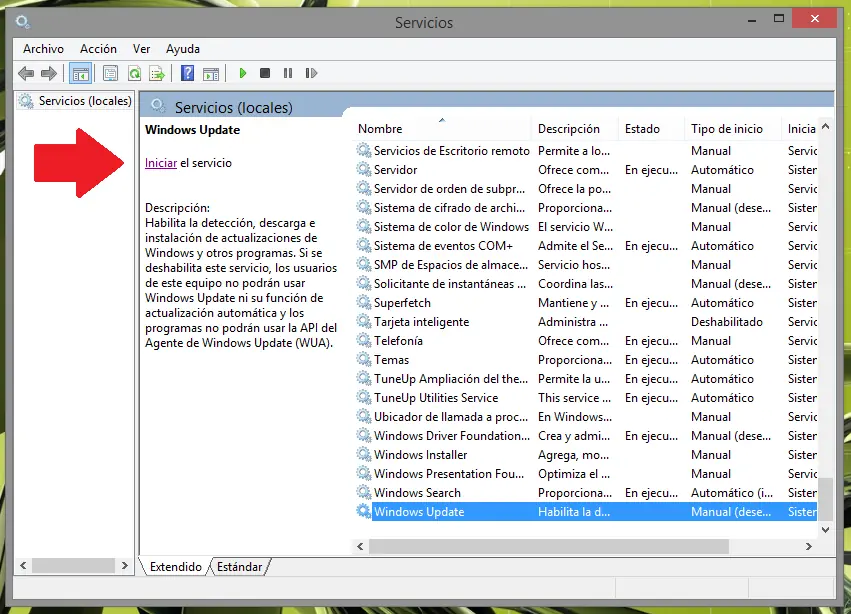
Task: Click the list's horizontal scrollbar left arrow
Action: point(360,547)
